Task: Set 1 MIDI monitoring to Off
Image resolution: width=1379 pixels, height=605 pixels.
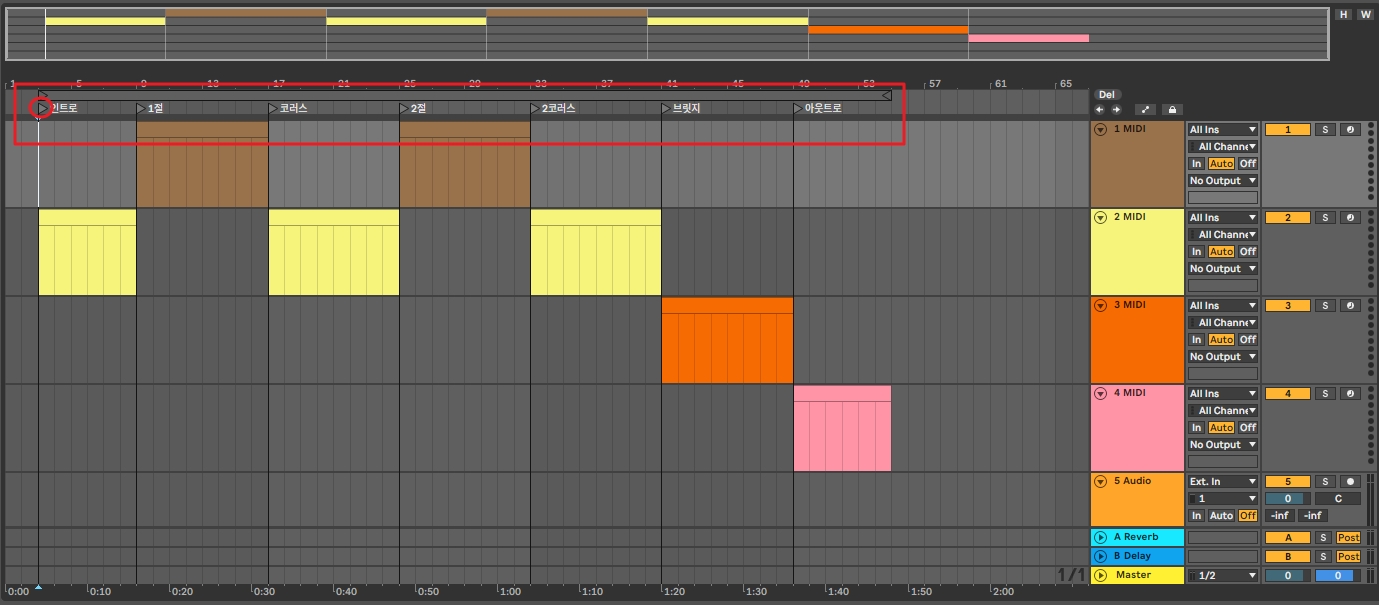Action: [1248, 164]
